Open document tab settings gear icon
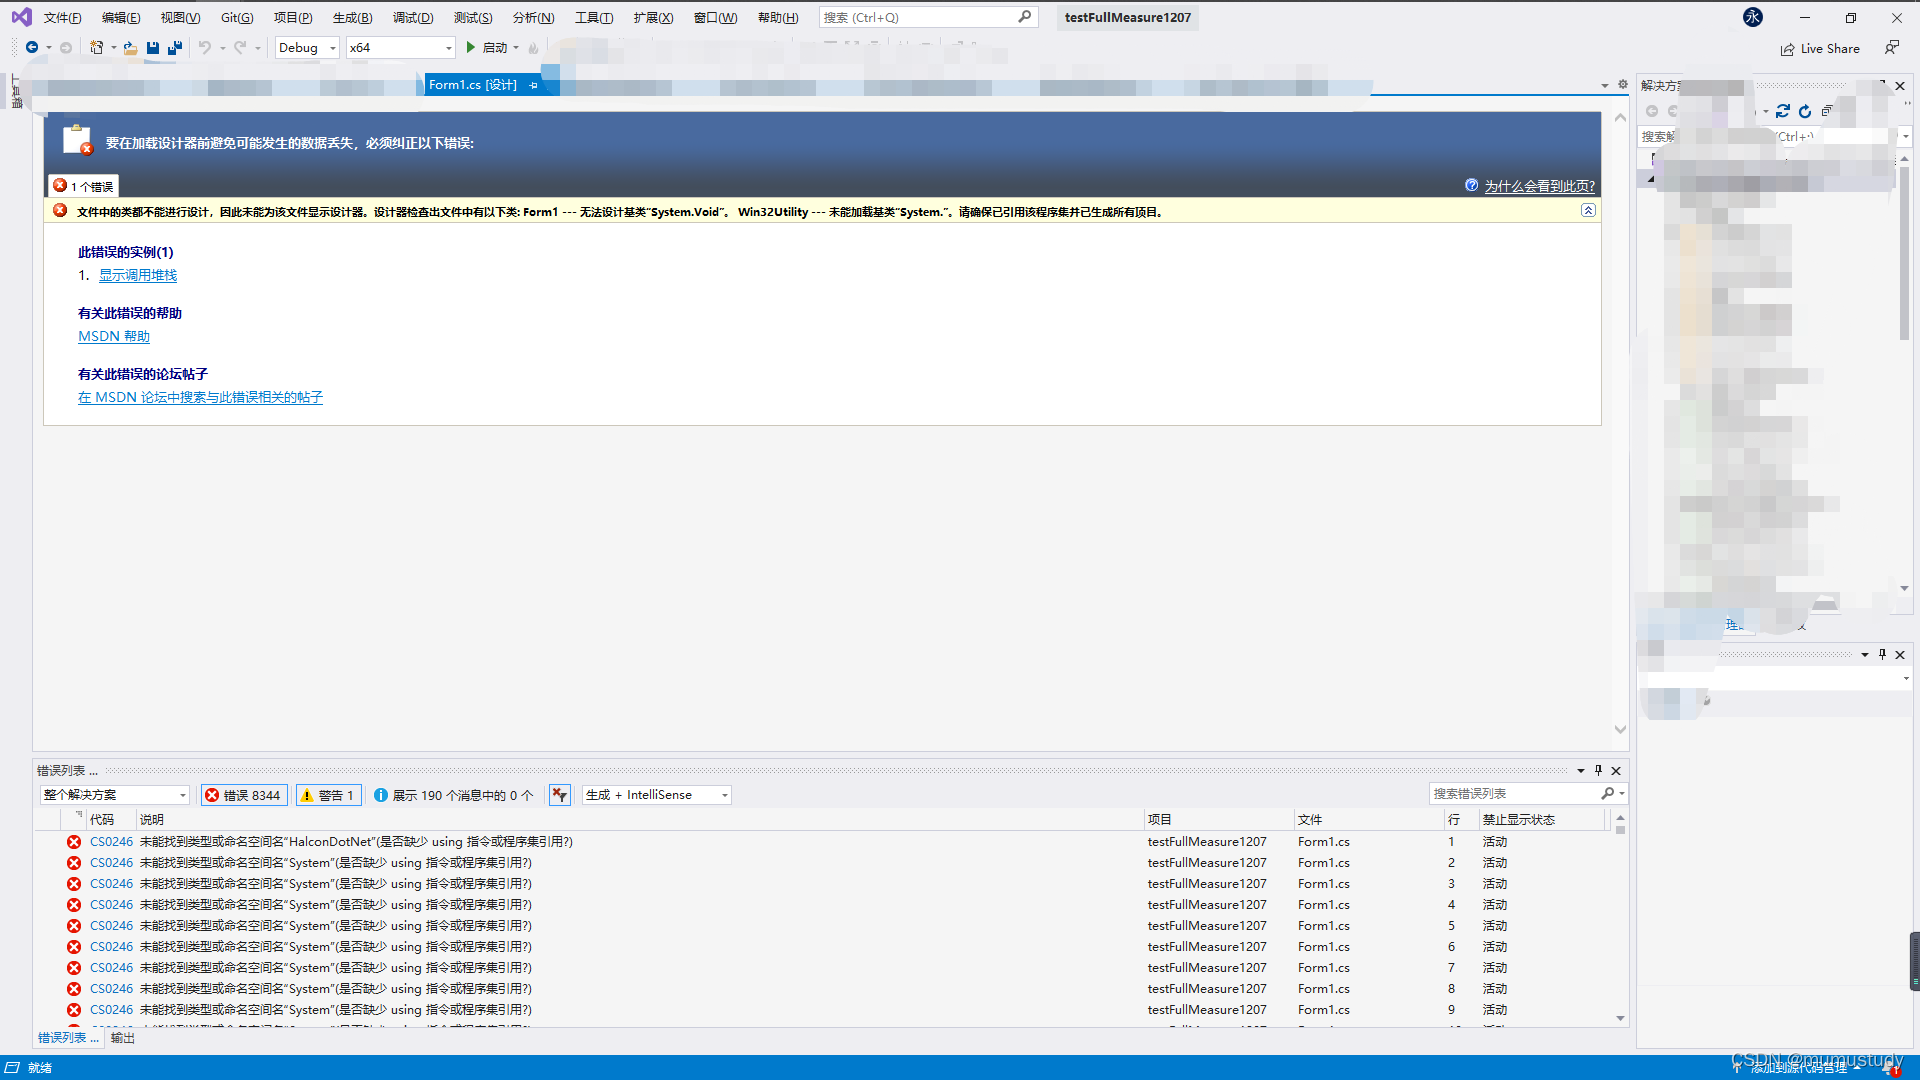 1623,85
